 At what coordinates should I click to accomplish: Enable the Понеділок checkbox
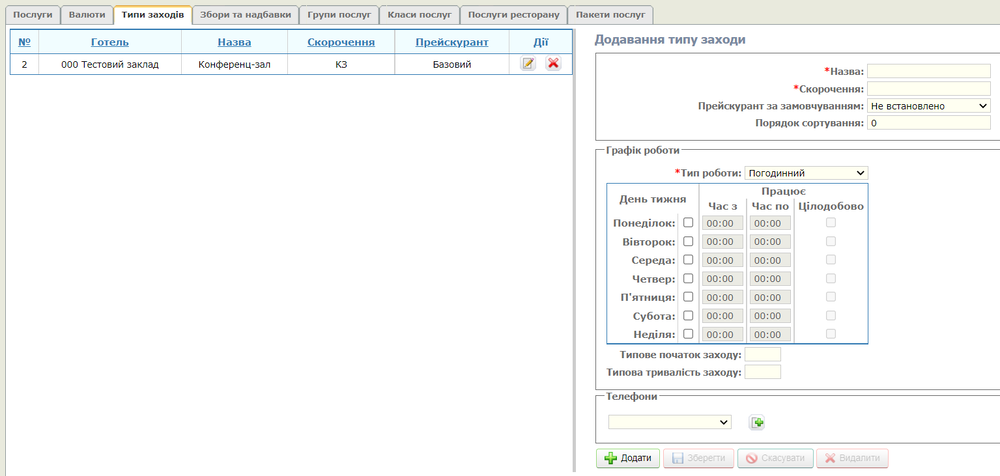[x=688, y=223]
